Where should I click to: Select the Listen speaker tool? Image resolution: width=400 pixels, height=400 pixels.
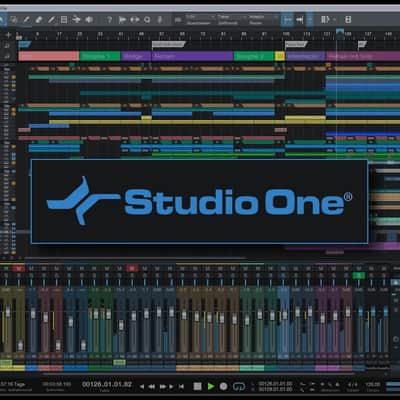pos(89,20)
